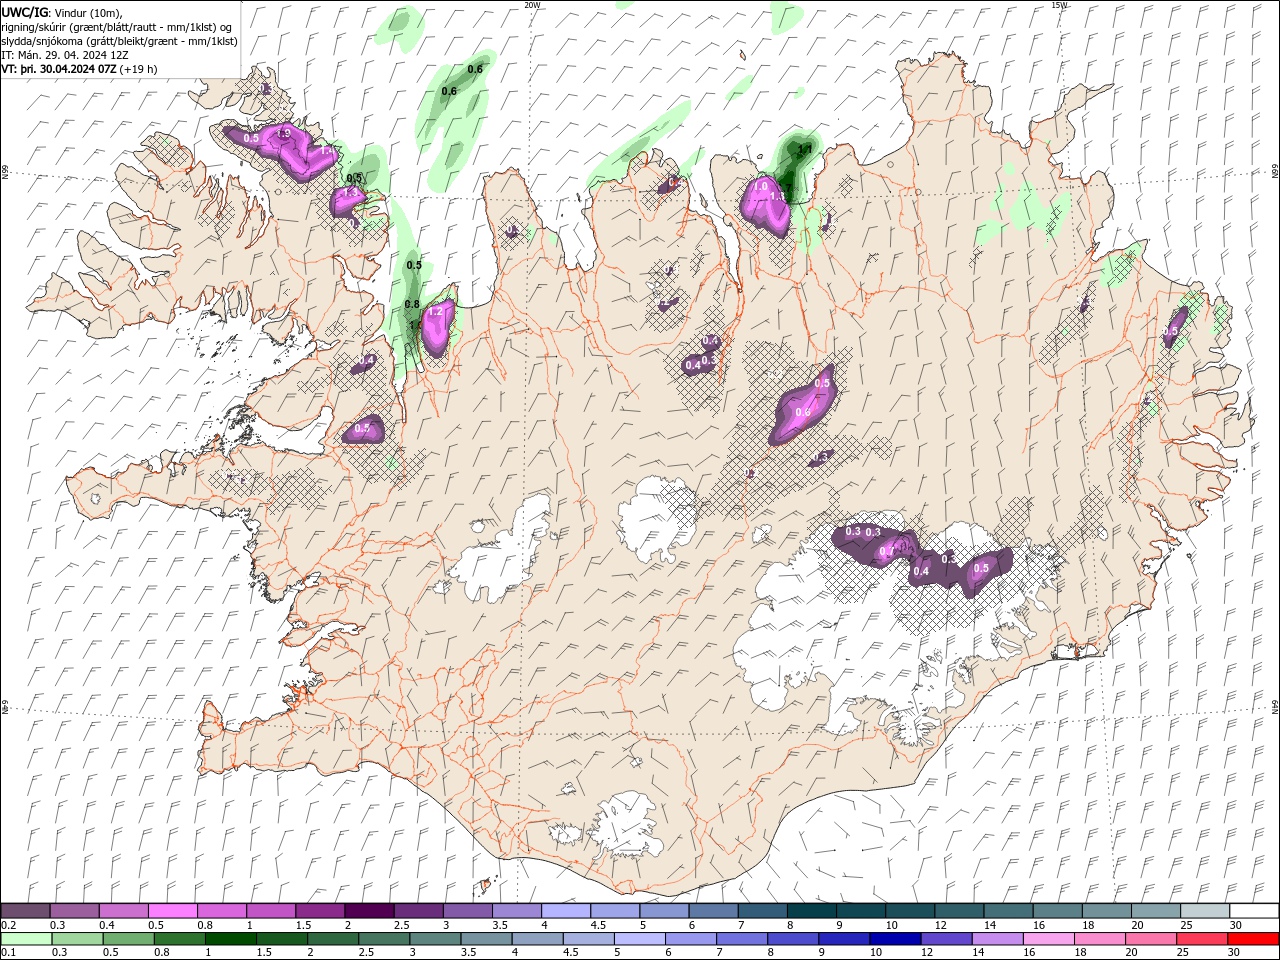Click the '0.2' label in the upper legend
This screenshot has width=1280, height=960.
8,925
